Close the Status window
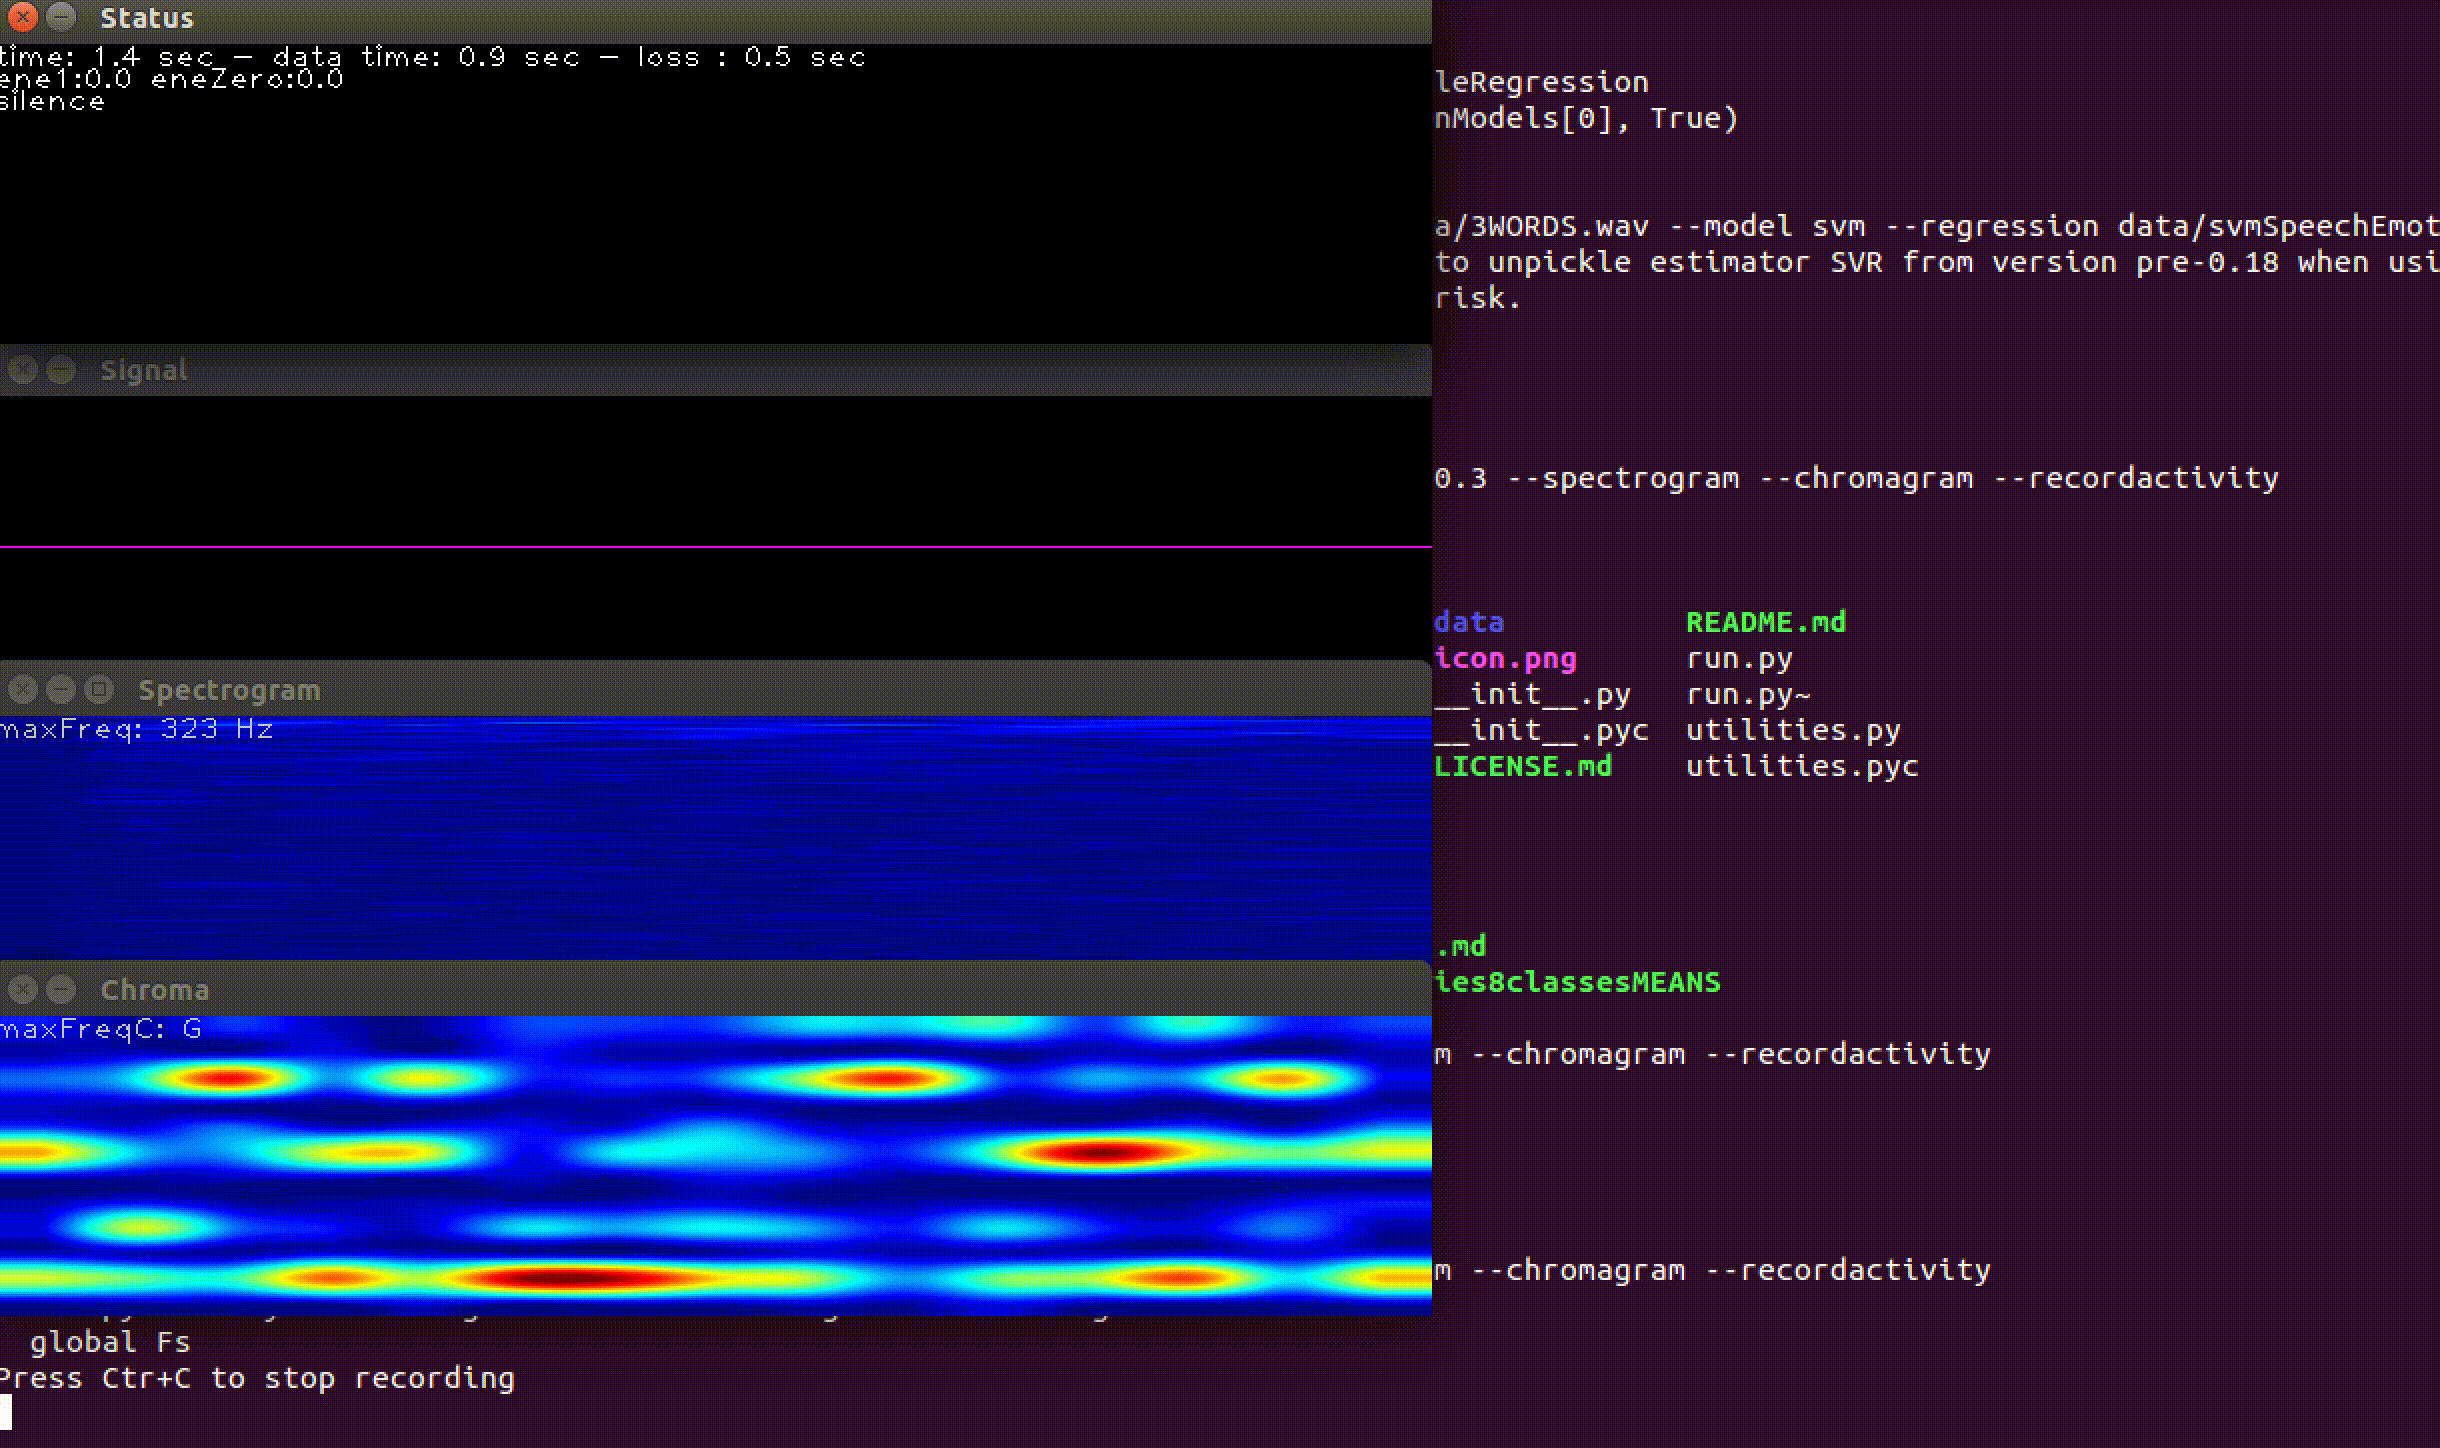Screen dimensions: 2440x1448 coord(22,17)
